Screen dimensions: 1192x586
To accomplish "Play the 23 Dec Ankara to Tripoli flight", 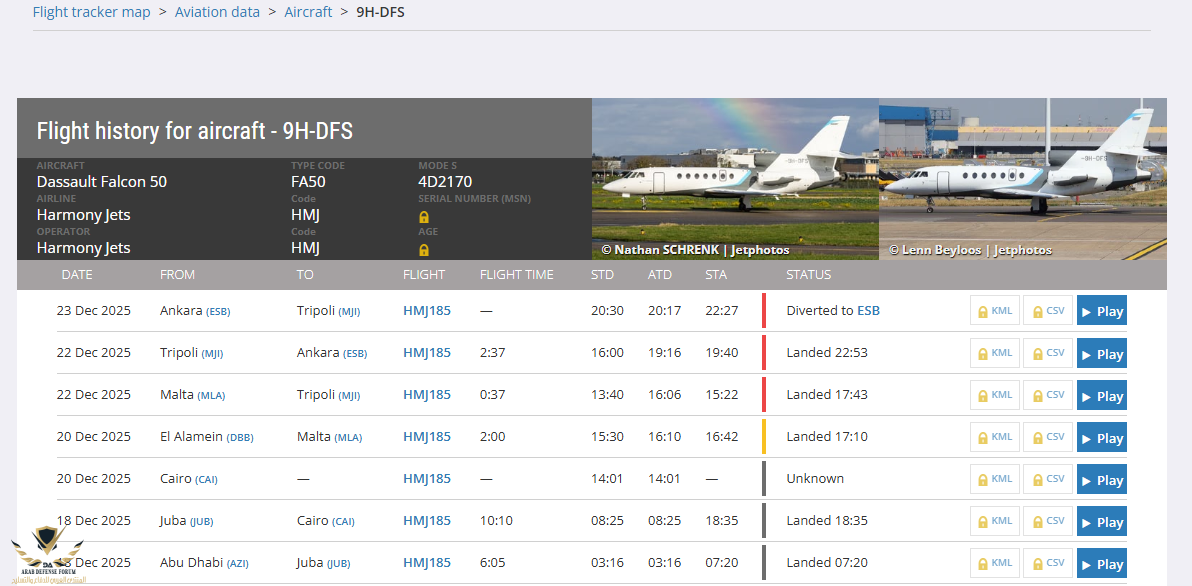I will coord(1101,311).
